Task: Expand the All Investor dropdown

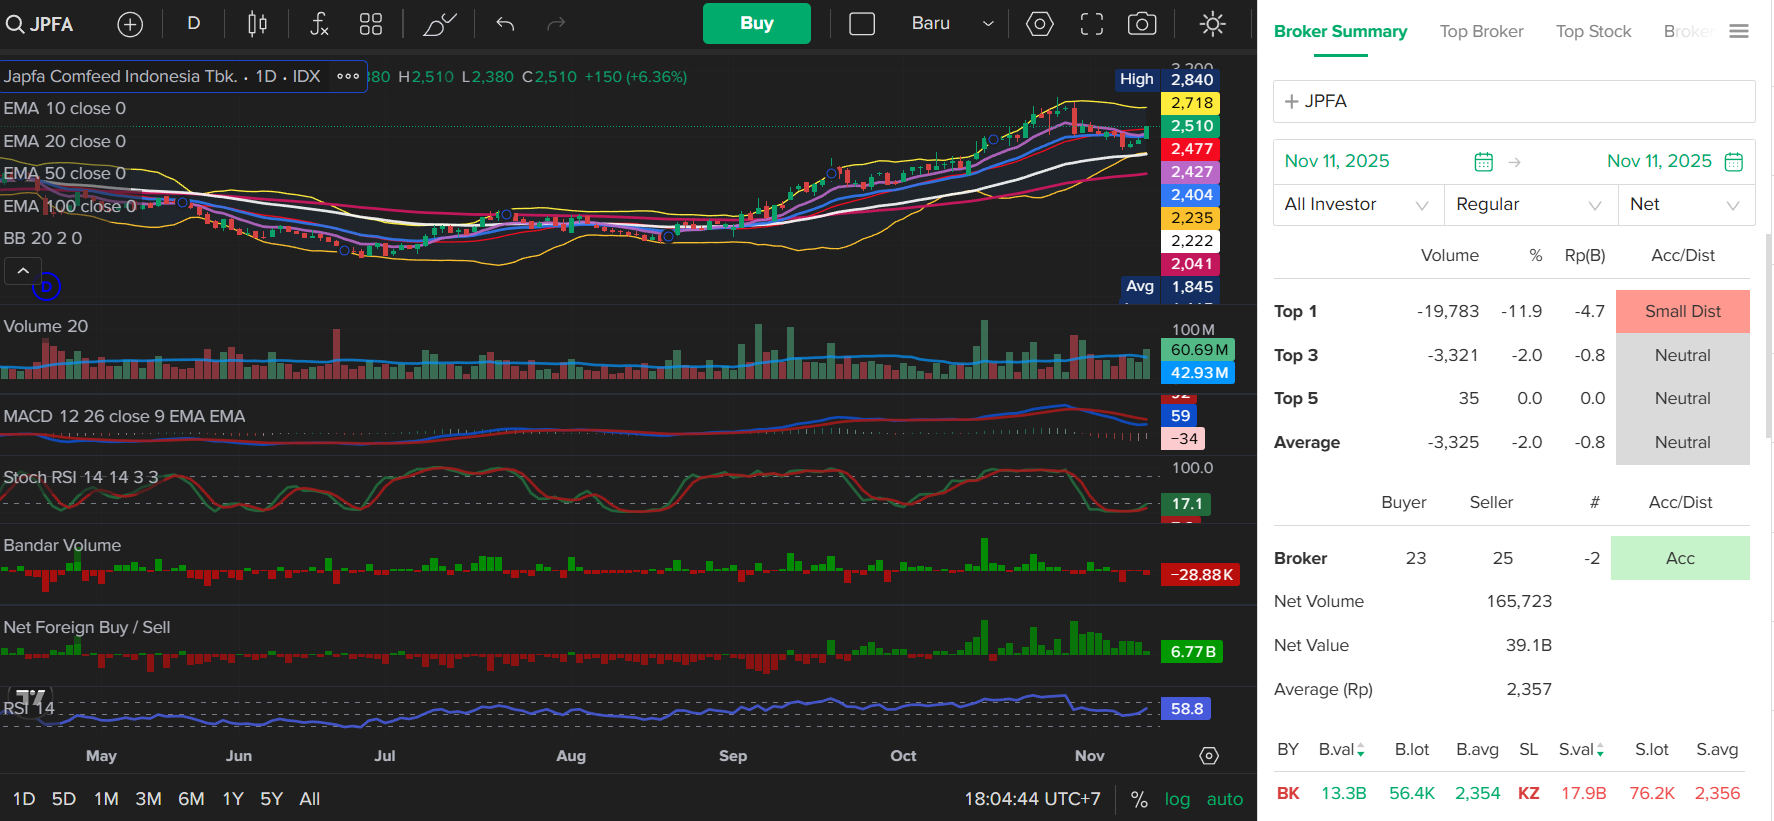Action: 1356,205
